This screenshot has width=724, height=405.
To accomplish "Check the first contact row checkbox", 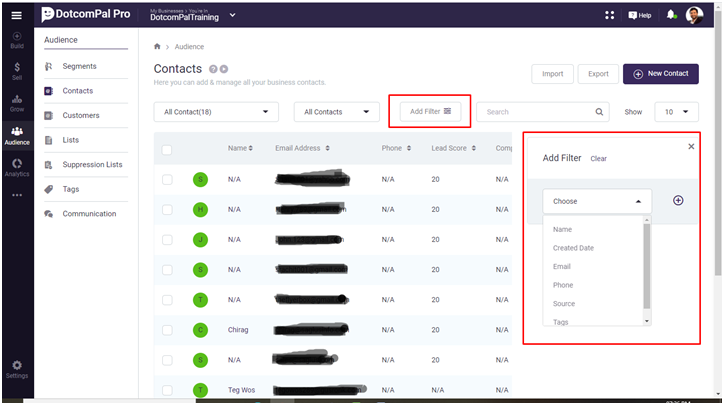I will click(167, 180).
